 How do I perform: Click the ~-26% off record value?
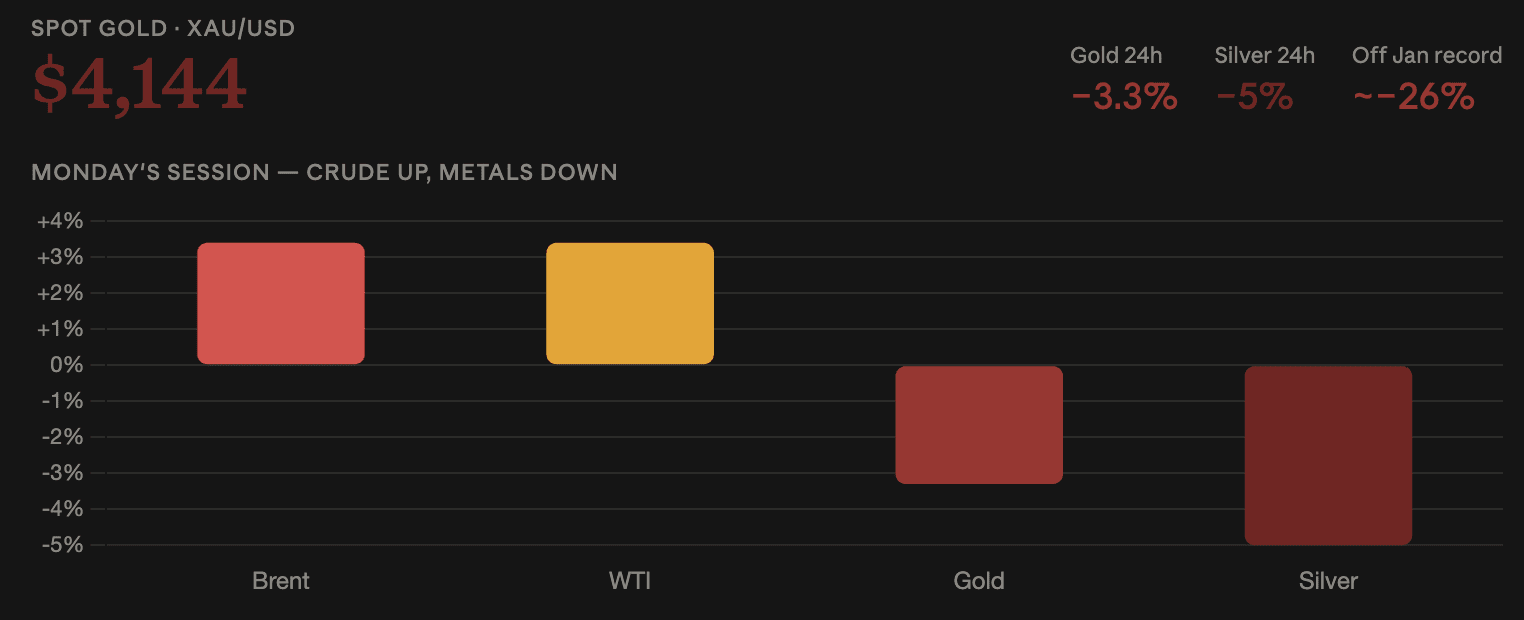click(1413, 97)
